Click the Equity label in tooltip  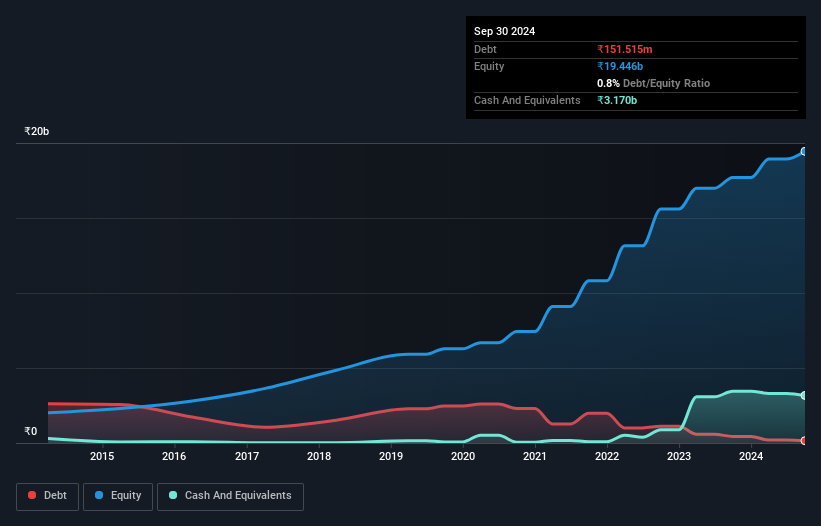(x=489, y=66)
